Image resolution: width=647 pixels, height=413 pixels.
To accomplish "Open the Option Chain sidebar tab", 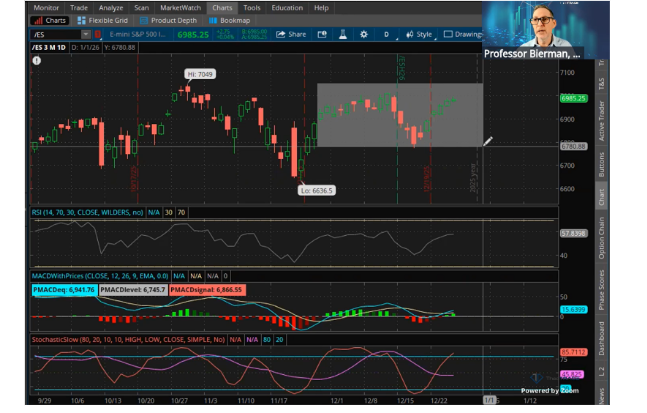I will [x=601, y=238].
